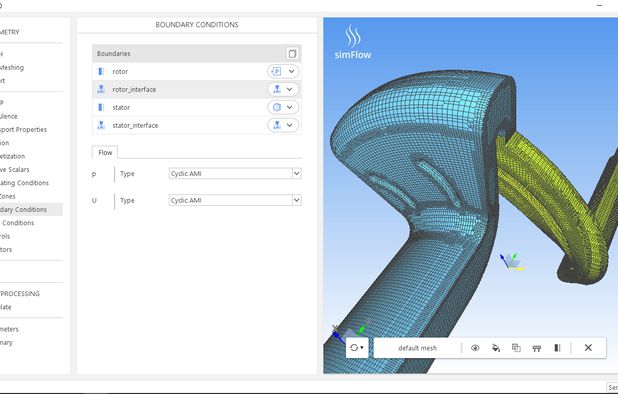Click the type icon for stator_interface
The height and width of the screenshot is (394, 618).
(277, 125)
